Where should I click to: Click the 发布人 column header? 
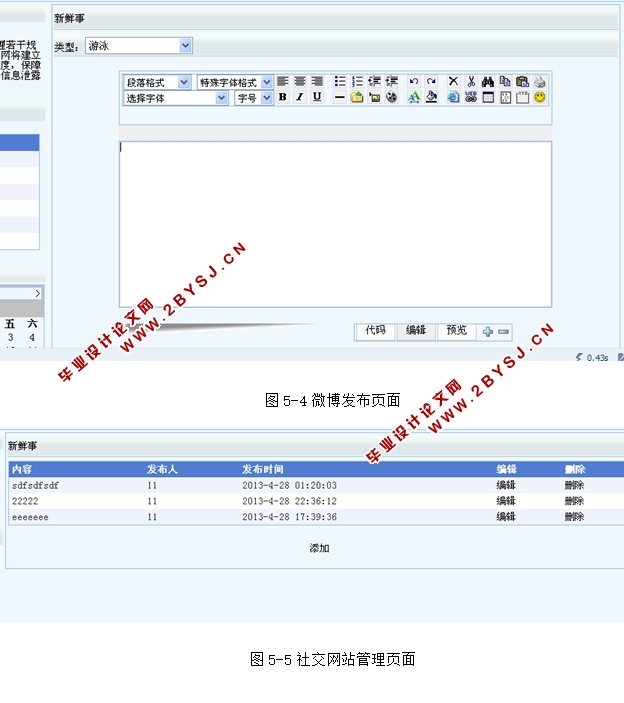pos(162,469)
